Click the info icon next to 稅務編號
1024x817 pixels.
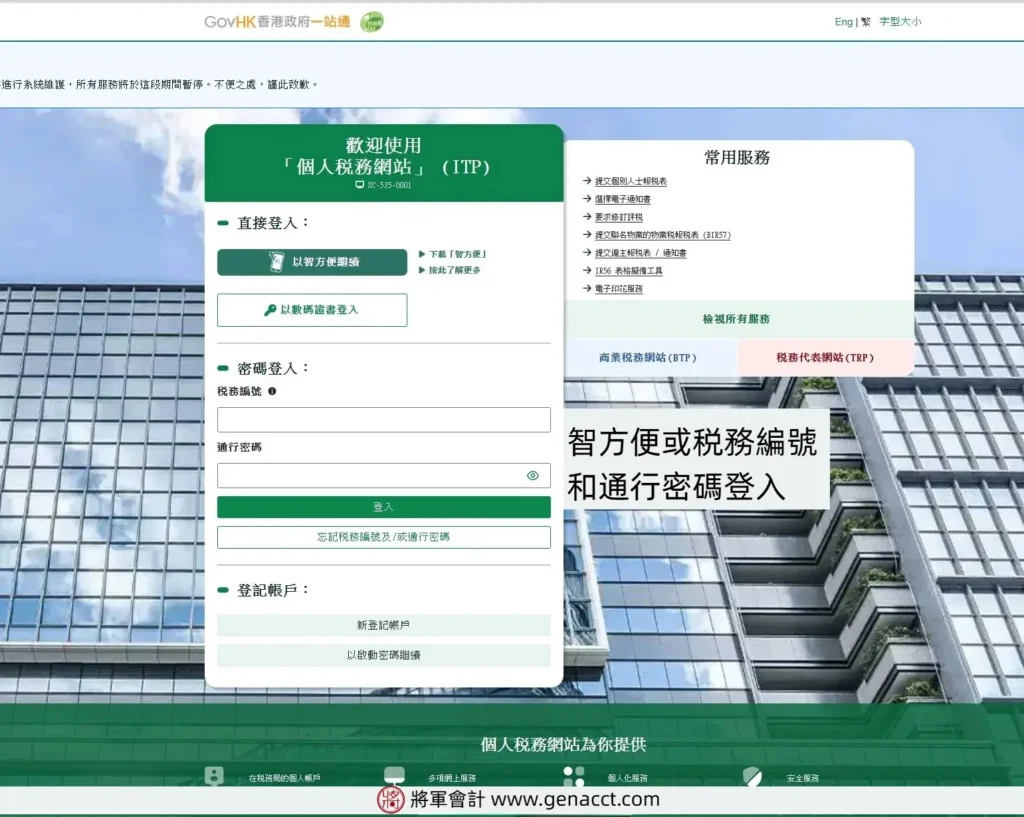click(272, 391)
